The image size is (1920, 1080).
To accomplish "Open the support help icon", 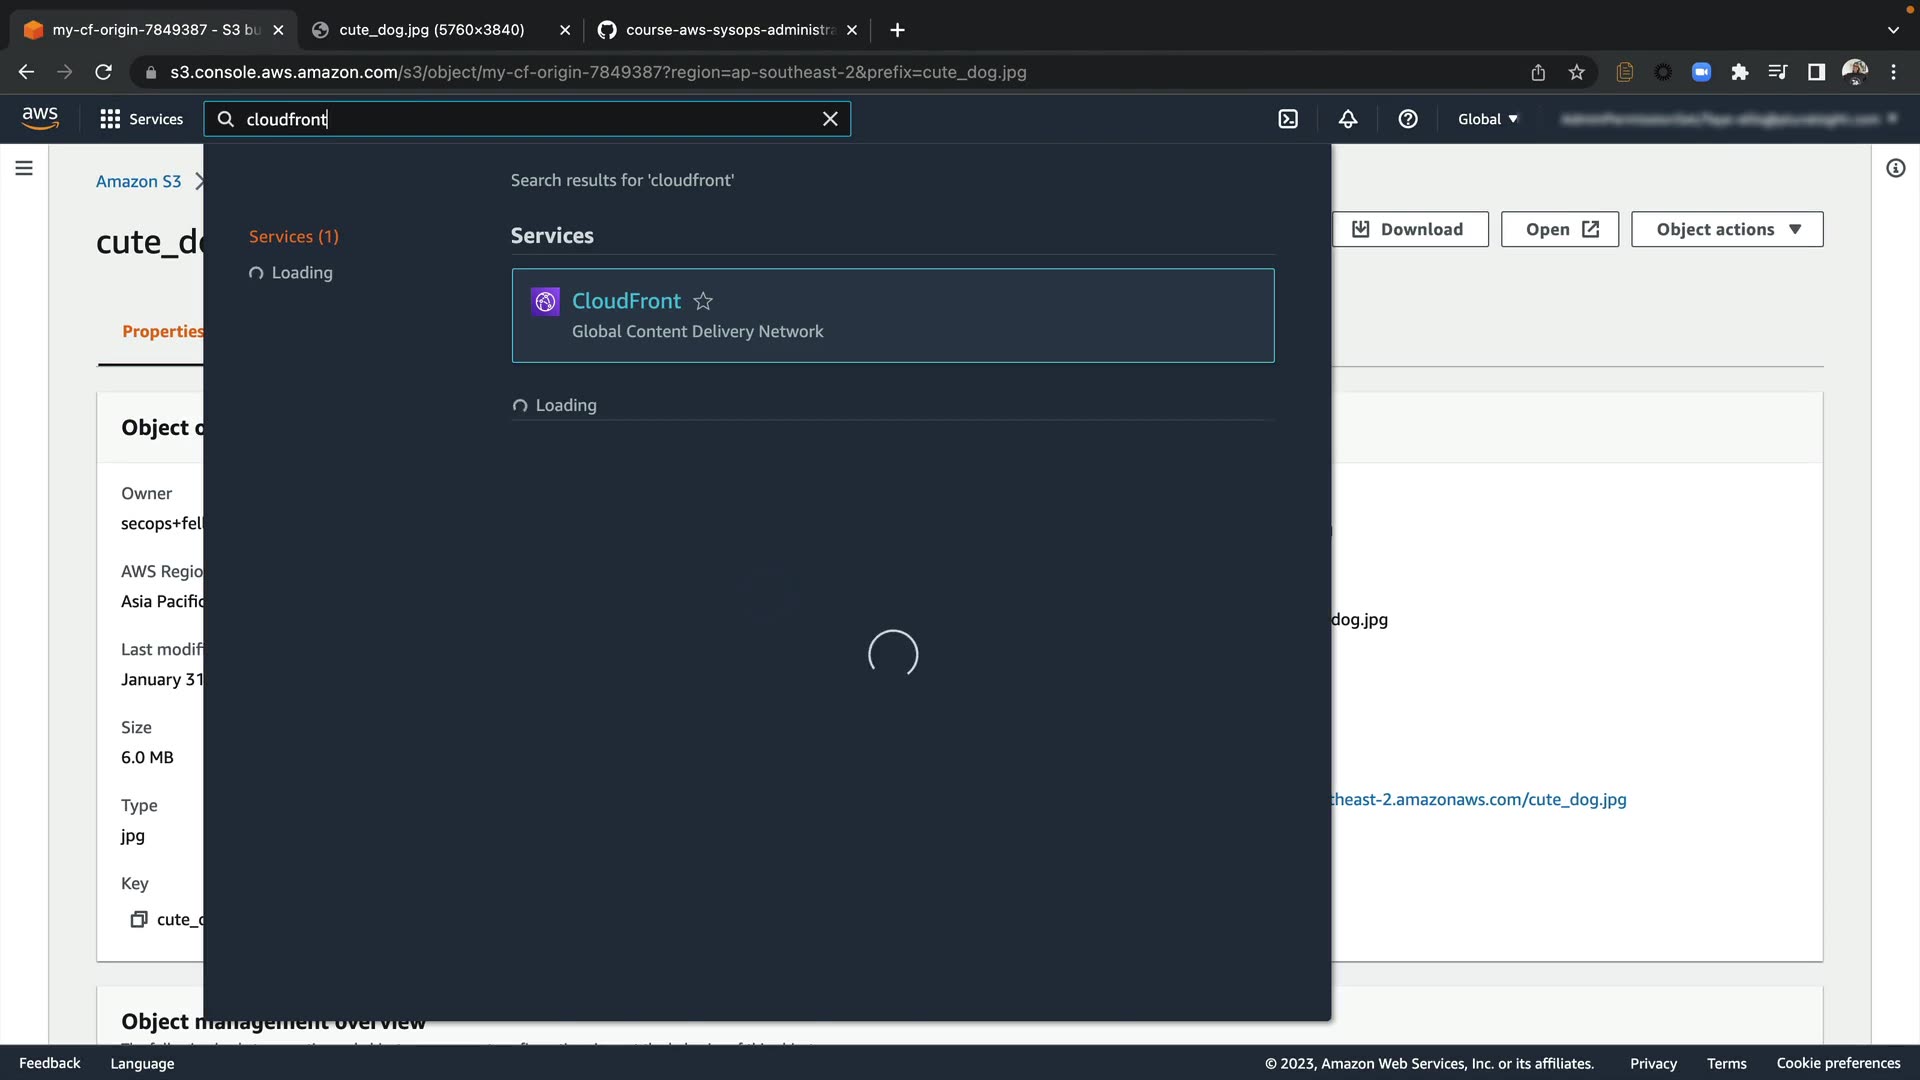I will click(1408, 119).
